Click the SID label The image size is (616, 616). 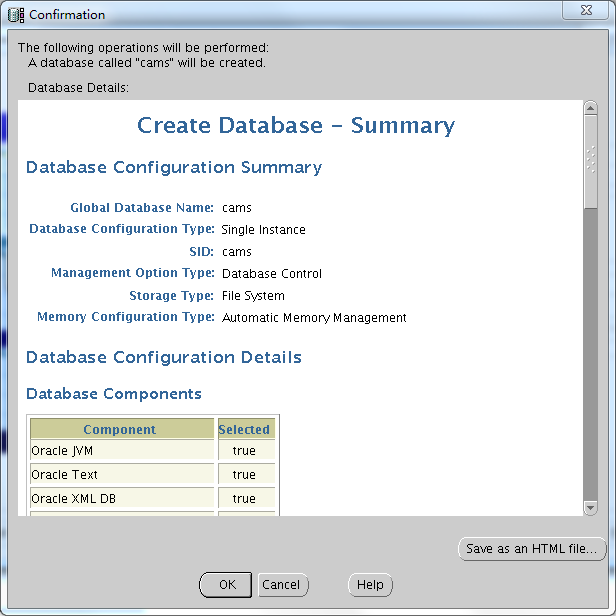[x=201, y=251]
